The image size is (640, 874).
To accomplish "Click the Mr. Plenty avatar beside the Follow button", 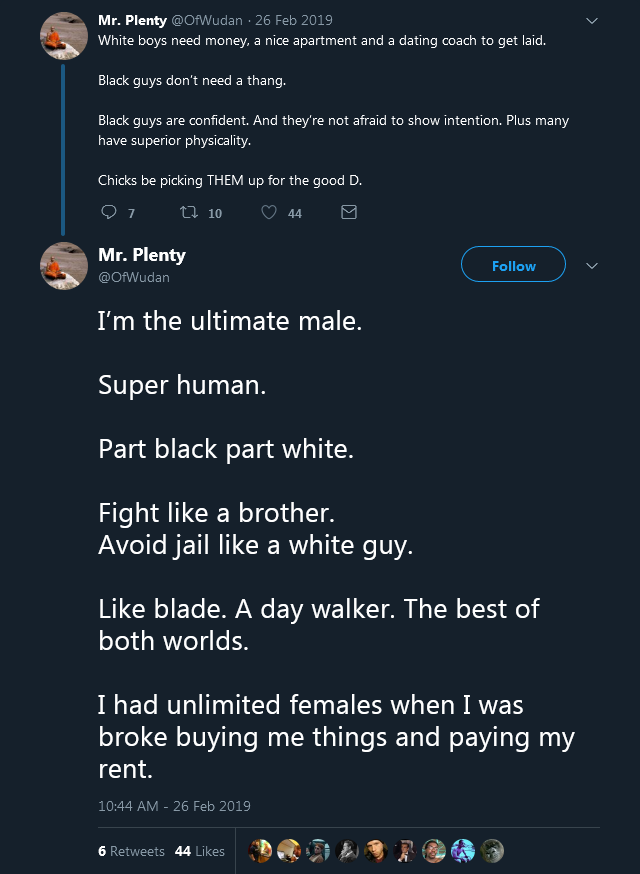I will pos(64,265).
